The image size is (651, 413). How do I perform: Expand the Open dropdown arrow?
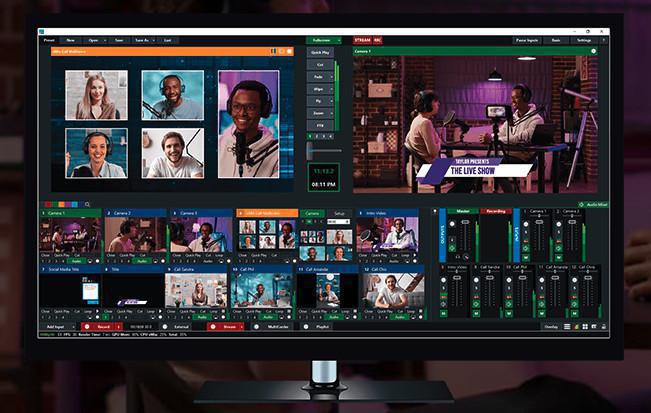click(106, 40)
